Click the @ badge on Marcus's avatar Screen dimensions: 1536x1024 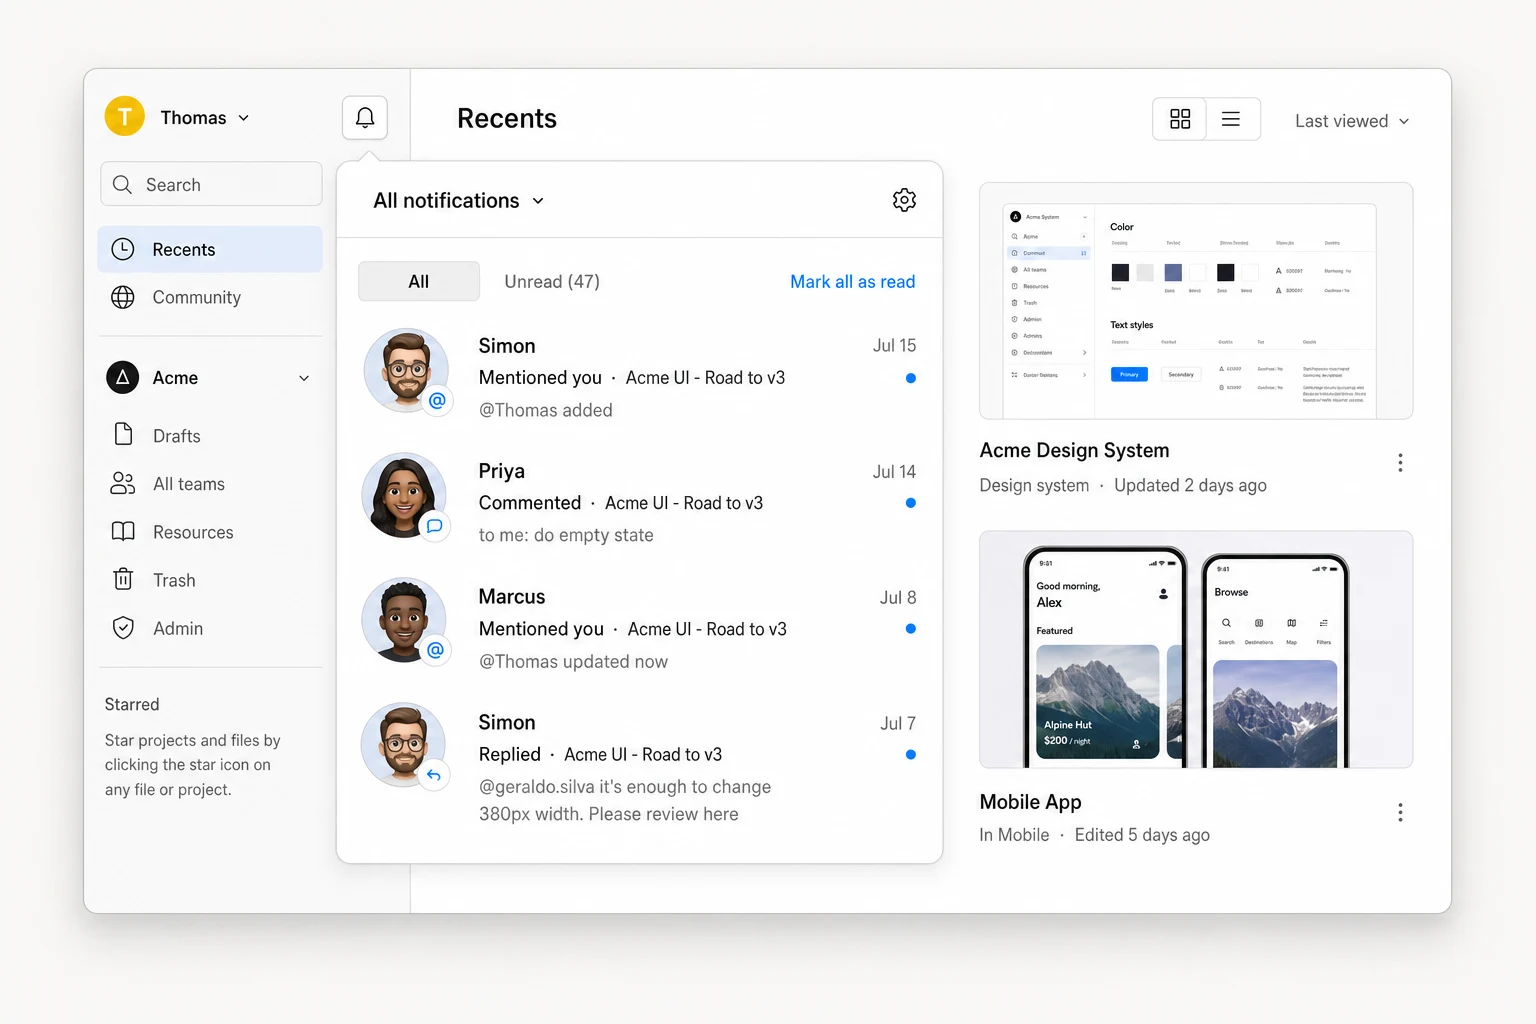tap(435, 650)
